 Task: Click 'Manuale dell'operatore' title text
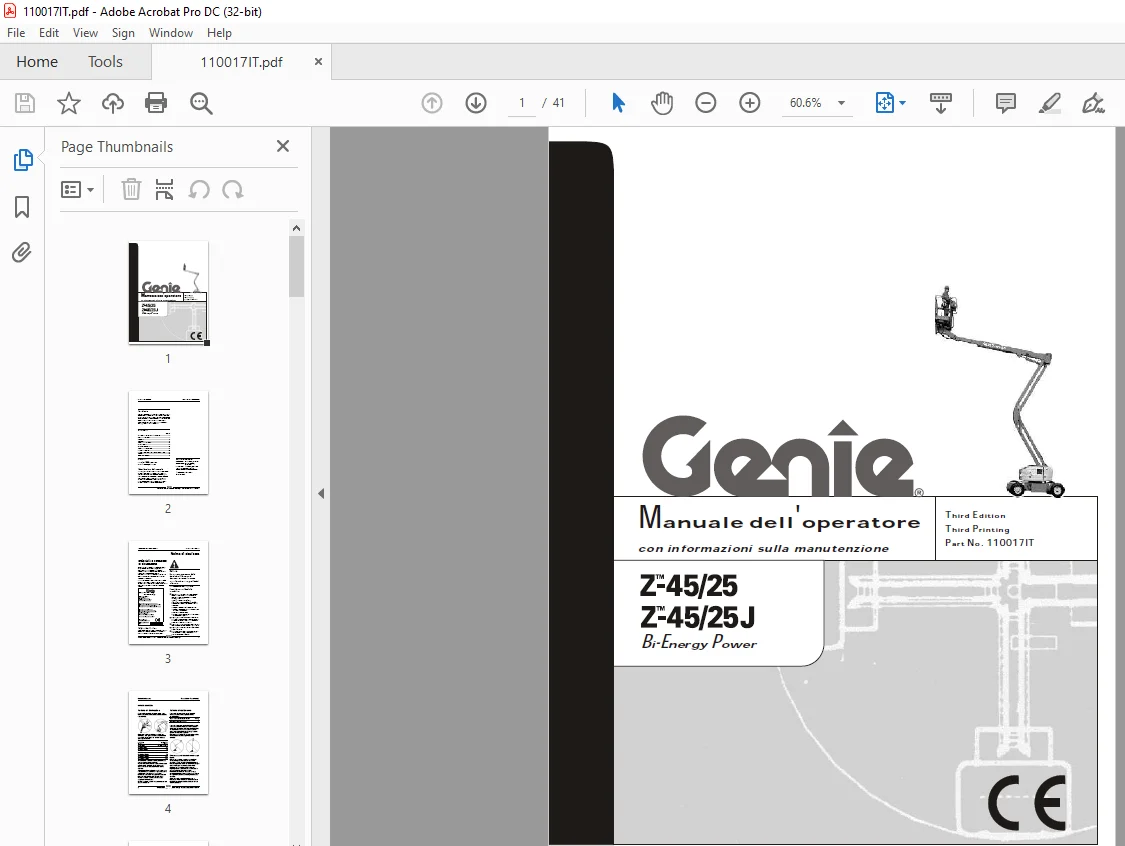(779, 518)
